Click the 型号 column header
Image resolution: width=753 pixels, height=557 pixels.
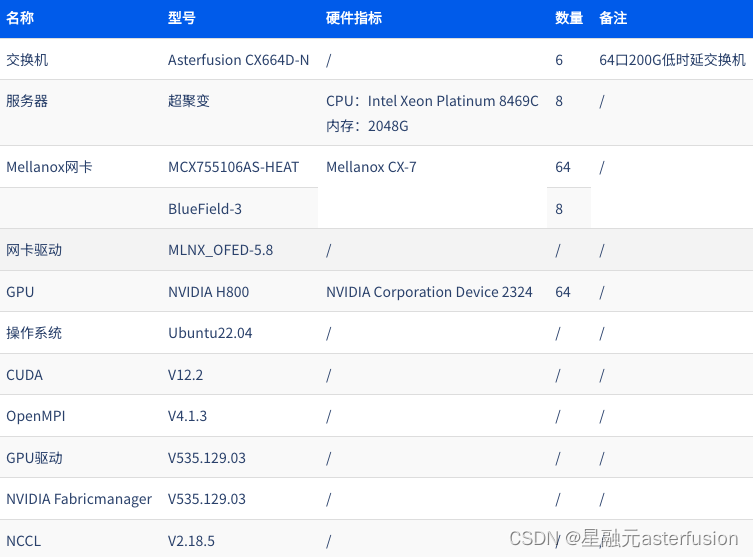pyautogui.click(x=182, y=18)
